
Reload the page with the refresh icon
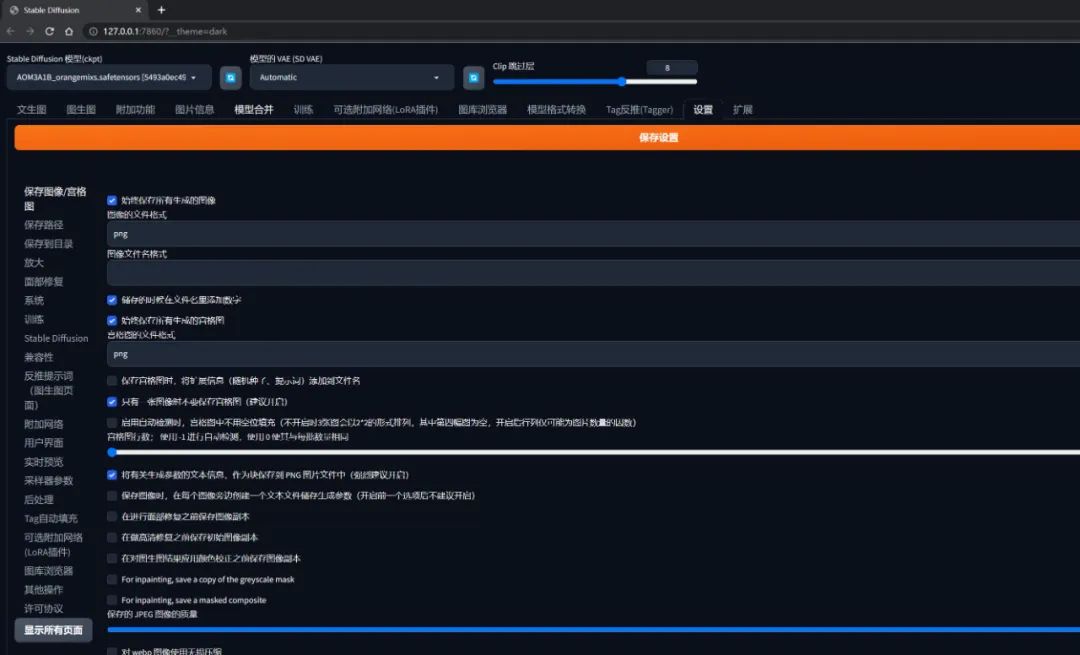[50, 31]
